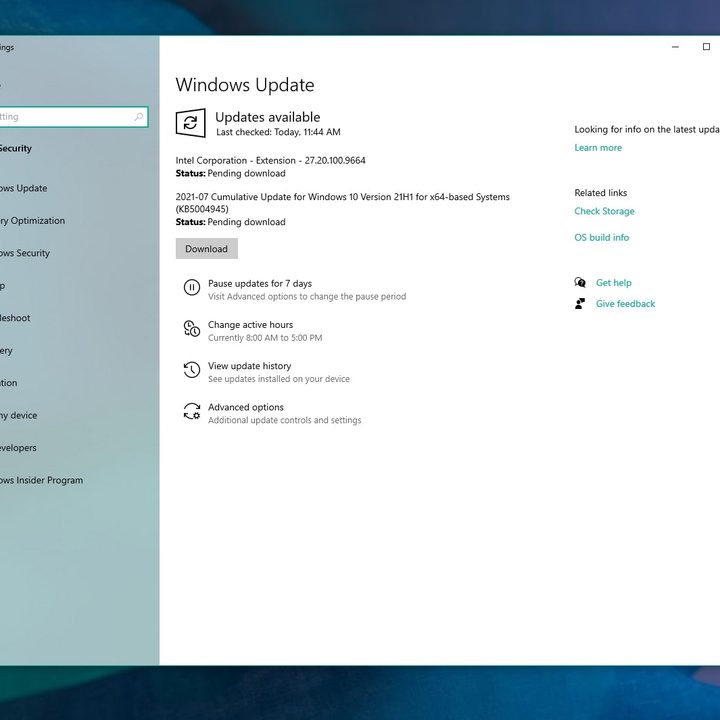Select Delivery Optimization in the sidebar
The height and width of the screenshot is (720, 720).
click(32, 221)
